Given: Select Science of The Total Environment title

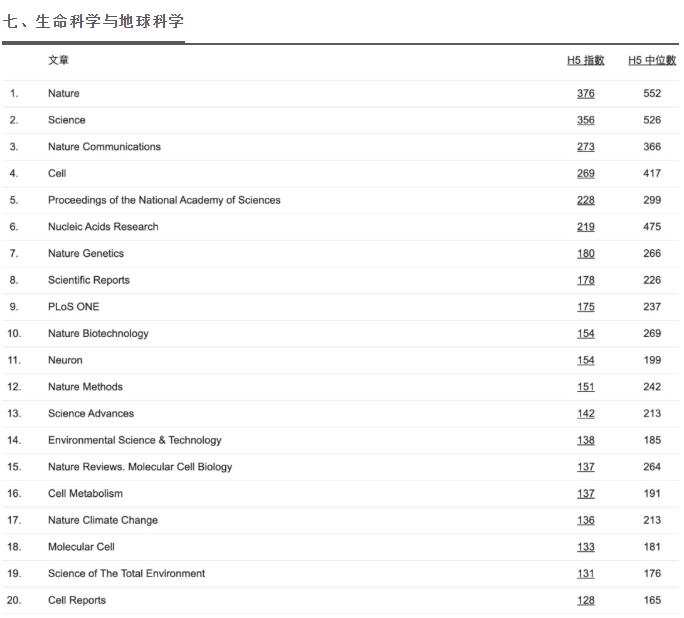Looking at the screenshot, I should pyautogui.click(x=127, y=574).
